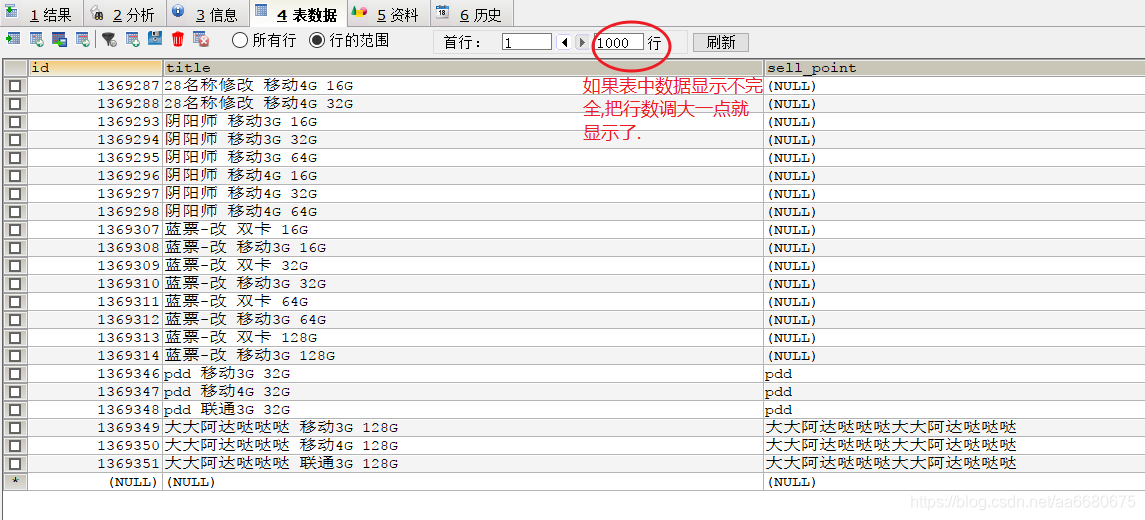Click the id cell 1369347
The width and height of the screenshot is (1145, 520).
[x=95, y=392]
